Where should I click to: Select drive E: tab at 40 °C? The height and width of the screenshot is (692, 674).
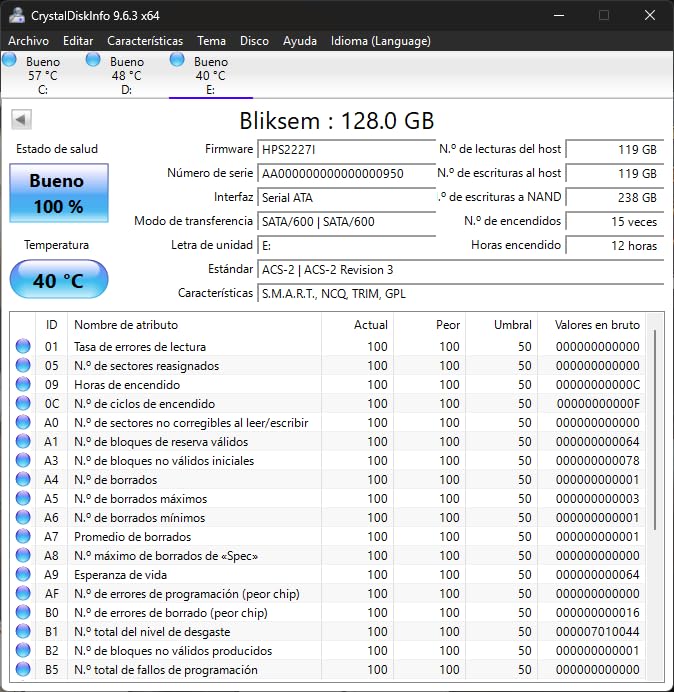(x=211, y=75)
